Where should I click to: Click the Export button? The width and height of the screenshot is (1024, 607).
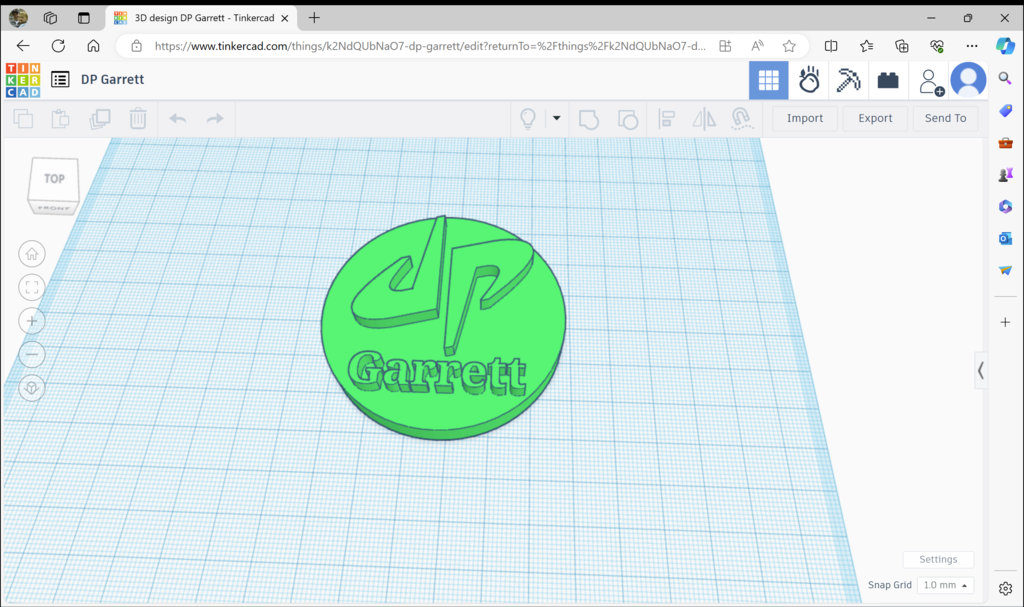tap(875, 118)
